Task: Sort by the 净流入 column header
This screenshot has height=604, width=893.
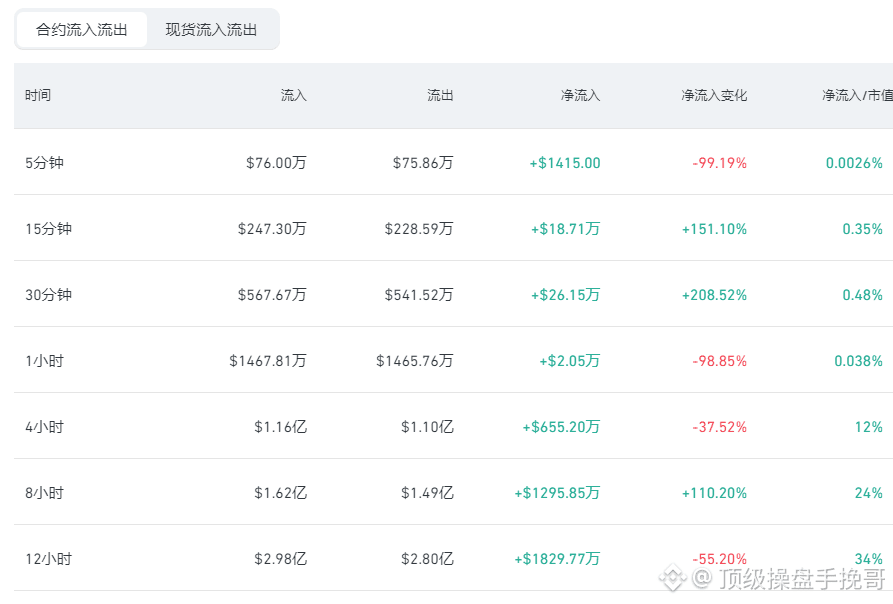Action: click(x=580, y=95)
